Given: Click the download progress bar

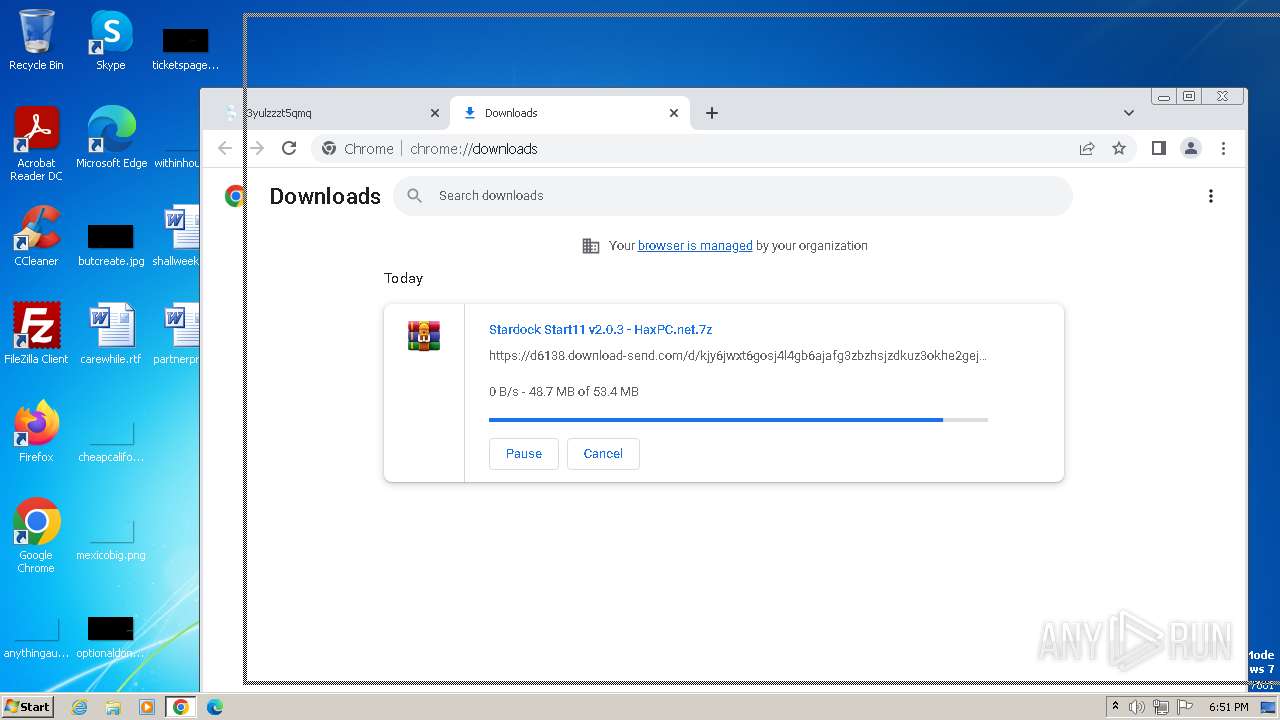Looking at the screenshot, I should click(738, 420).
